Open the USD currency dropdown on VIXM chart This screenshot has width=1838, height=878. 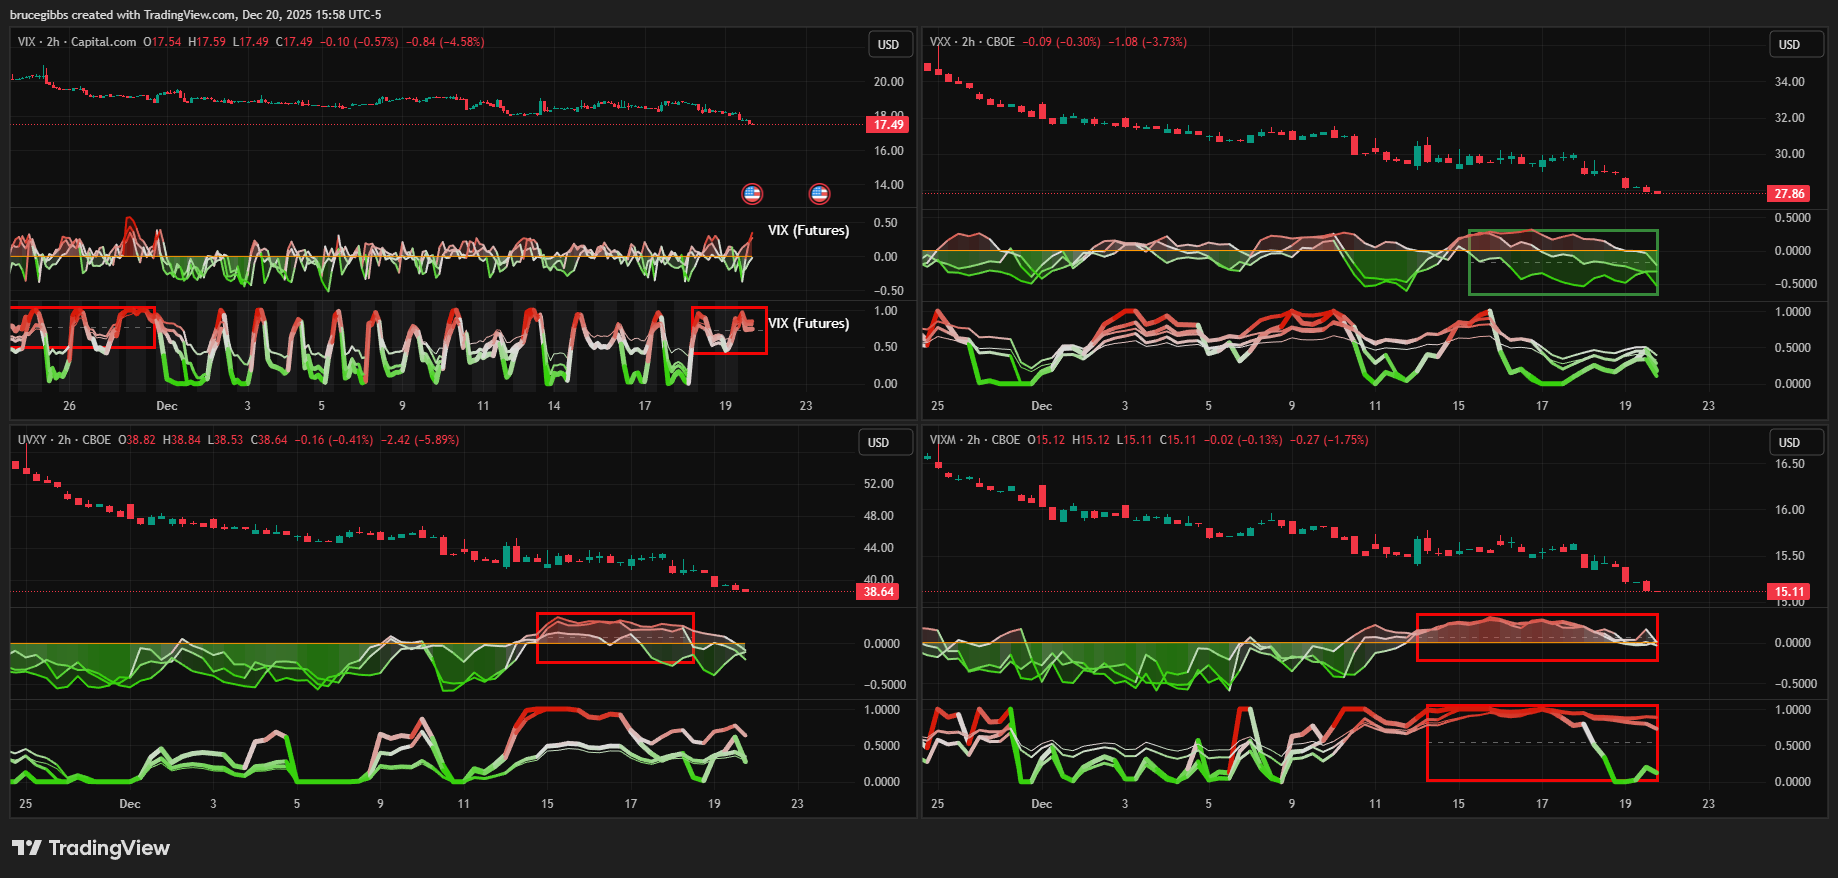click(1789, 443)
